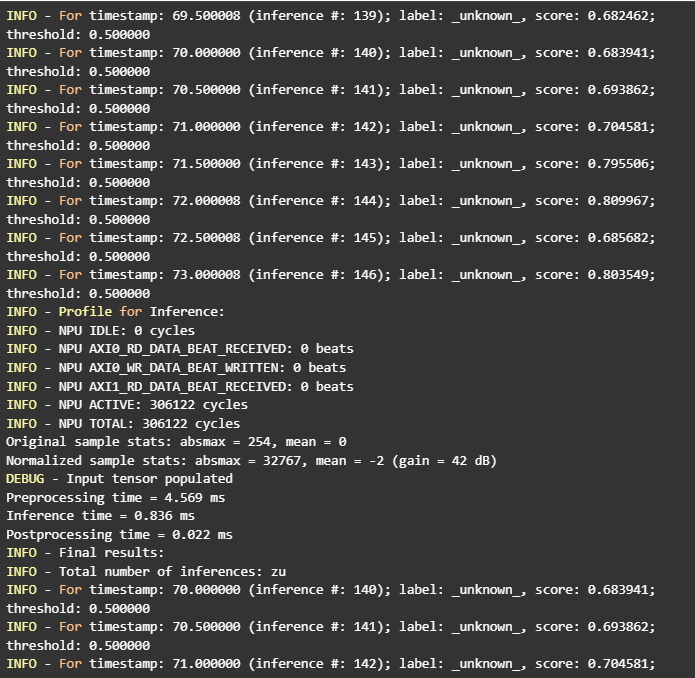Click the 'Profile for Inference' line
The width and height of the screenshot is (695, 678).
tap(115, 312)
